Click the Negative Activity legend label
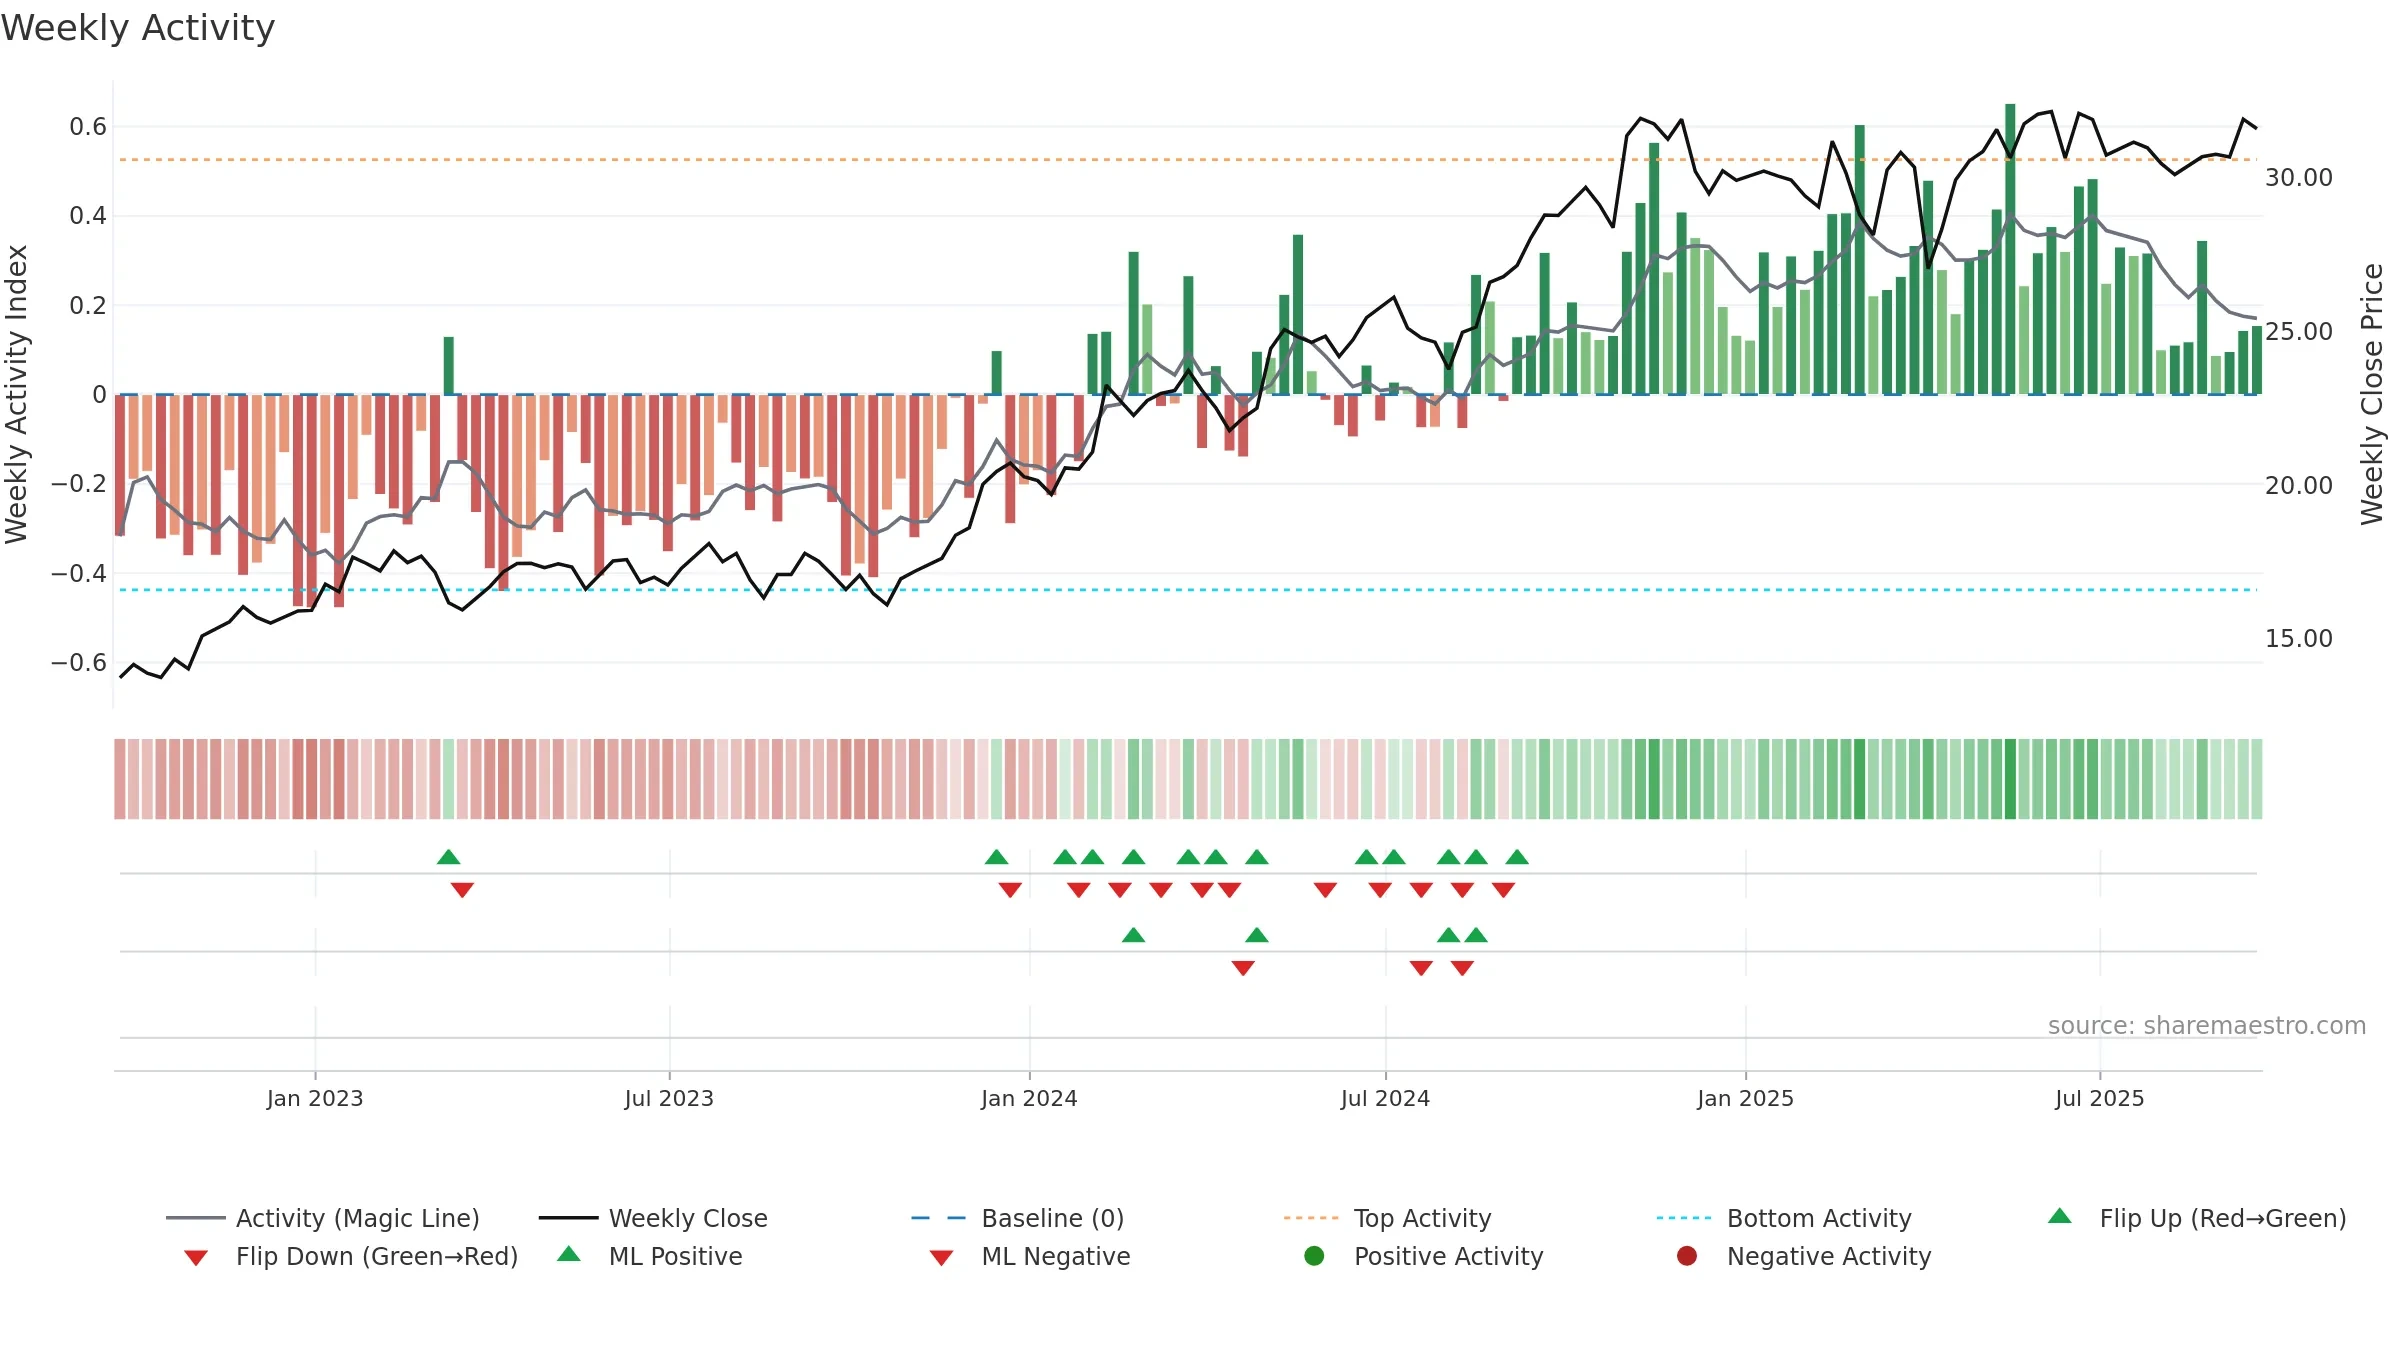Image resolution: width=2400 pixels, height=1350 pixels. tap(1829, 1256)
